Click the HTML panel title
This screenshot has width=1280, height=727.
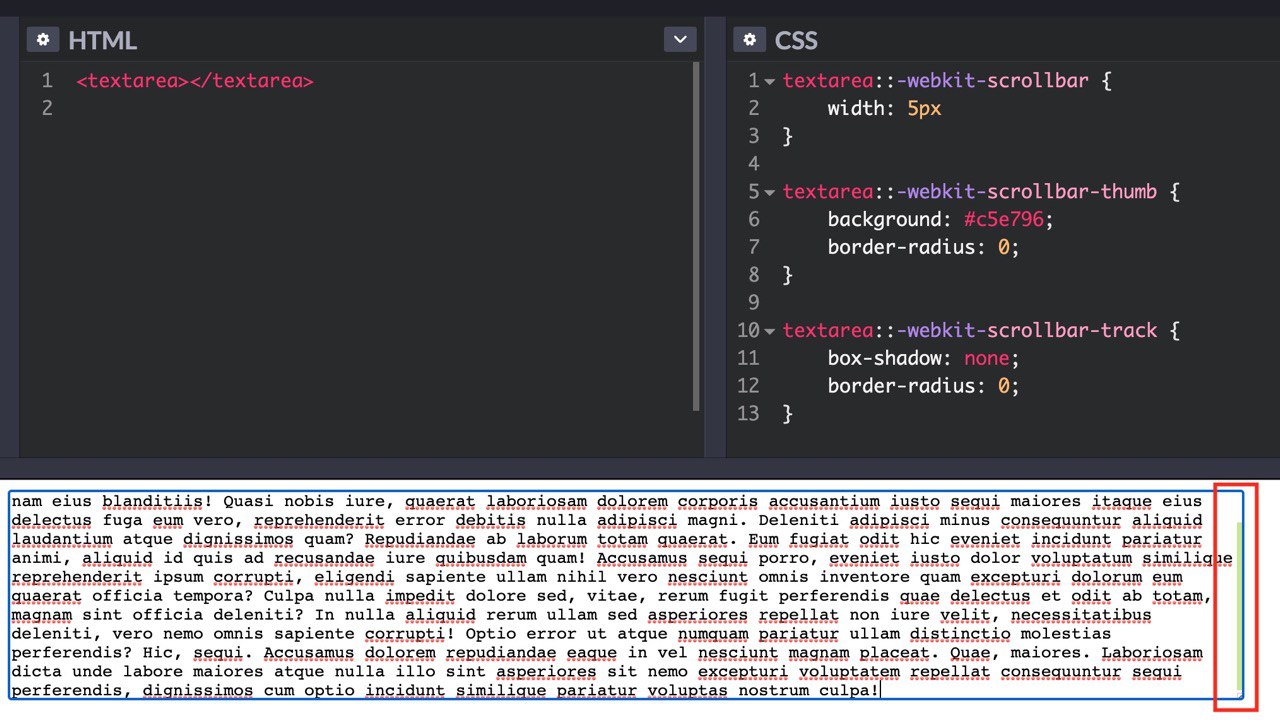(102, 41)
